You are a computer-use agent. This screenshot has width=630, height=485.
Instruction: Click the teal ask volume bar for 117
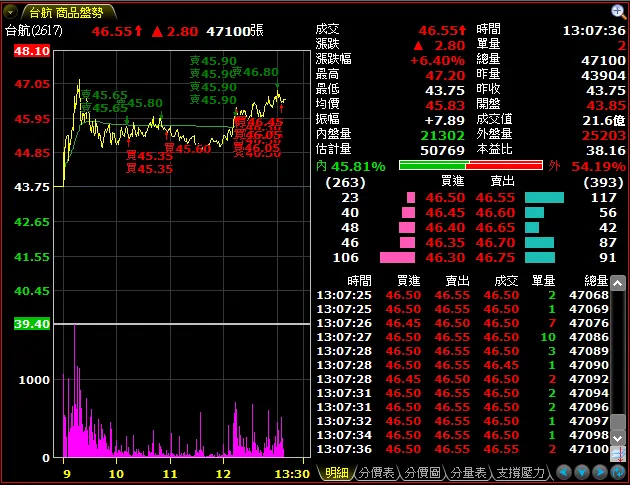(544, 197)
